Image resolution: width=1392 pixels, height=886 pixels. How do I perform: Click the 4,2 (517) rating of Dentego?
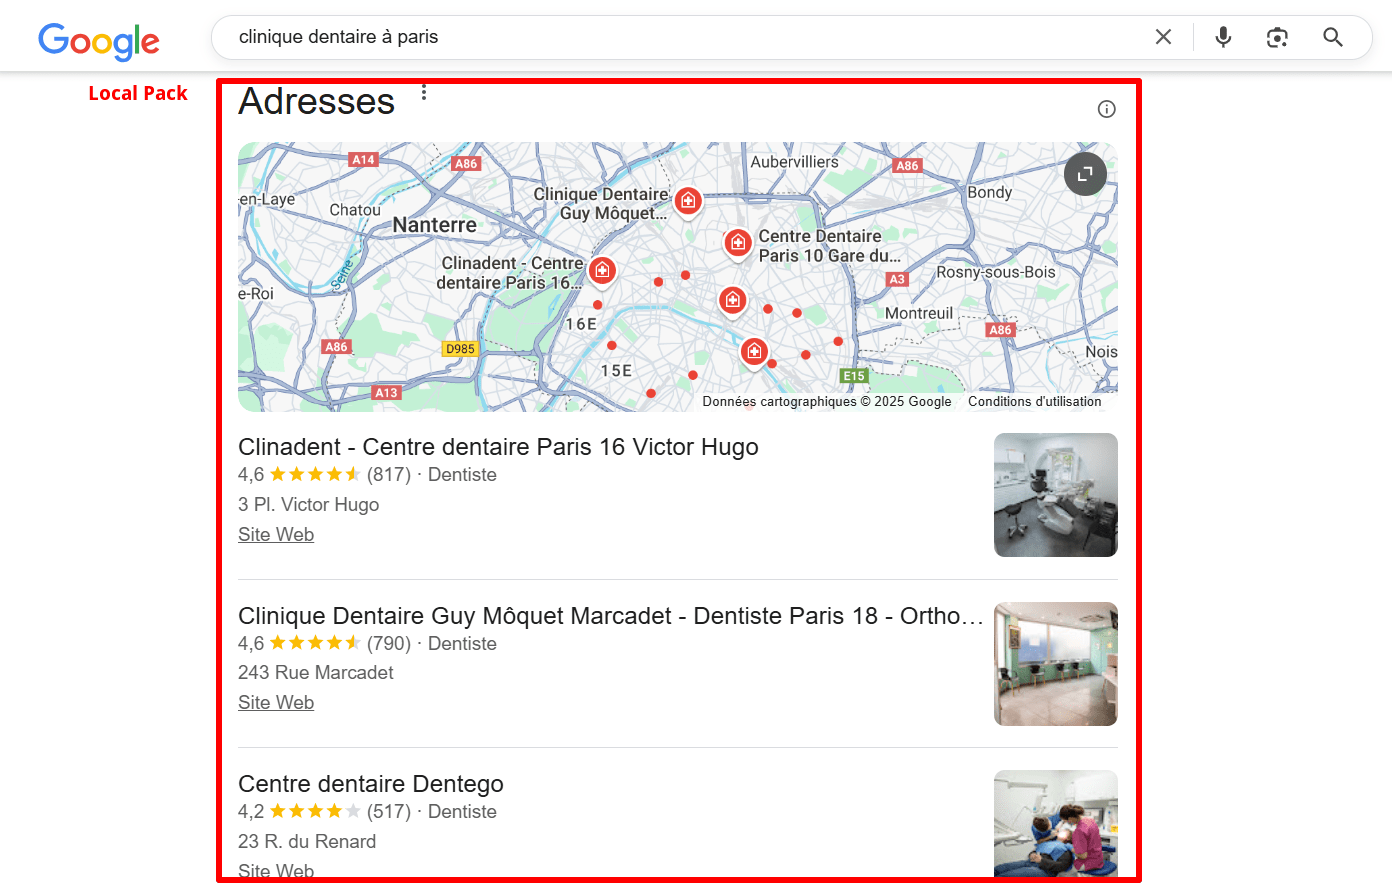point(324,812)
